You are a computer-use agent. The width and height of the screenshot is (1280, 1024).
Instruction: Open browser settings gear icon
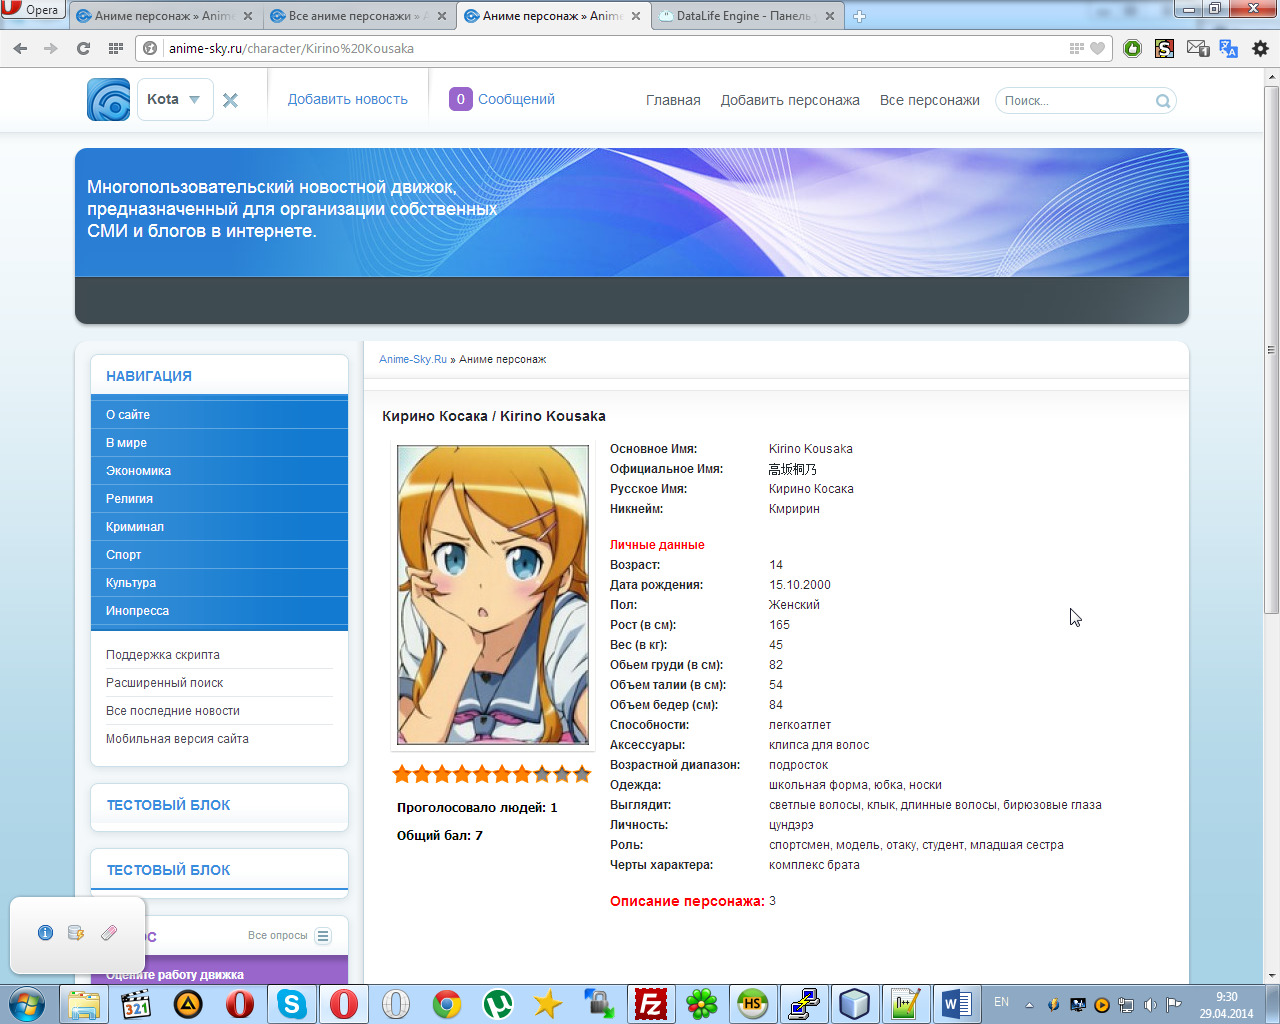coord(1260,48)
